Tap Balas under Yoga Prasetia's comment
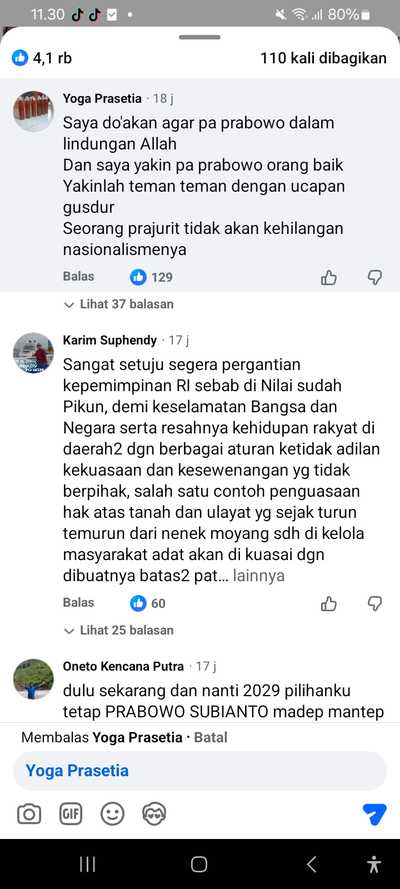 point(79,277)
